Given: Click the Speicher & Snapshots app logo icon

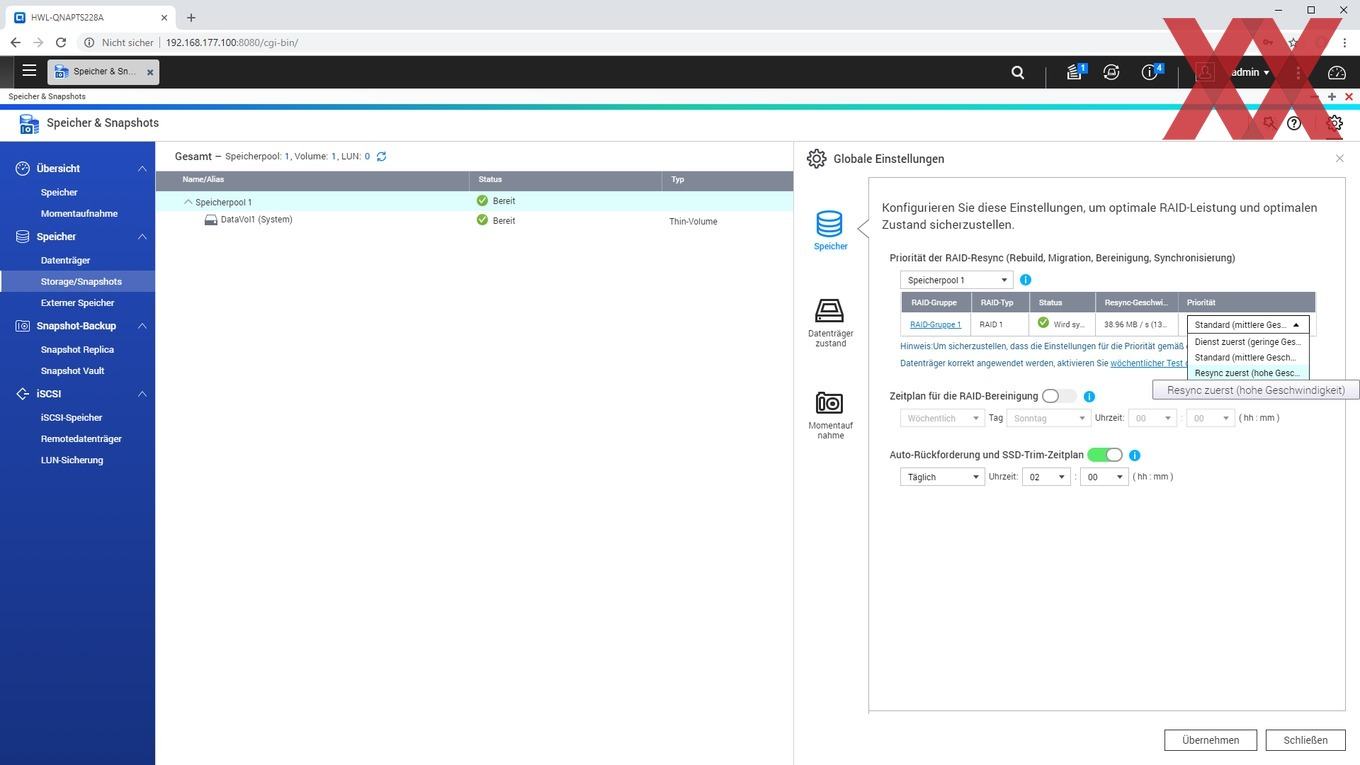Looking at the screenshot, I should coord(29,123).
